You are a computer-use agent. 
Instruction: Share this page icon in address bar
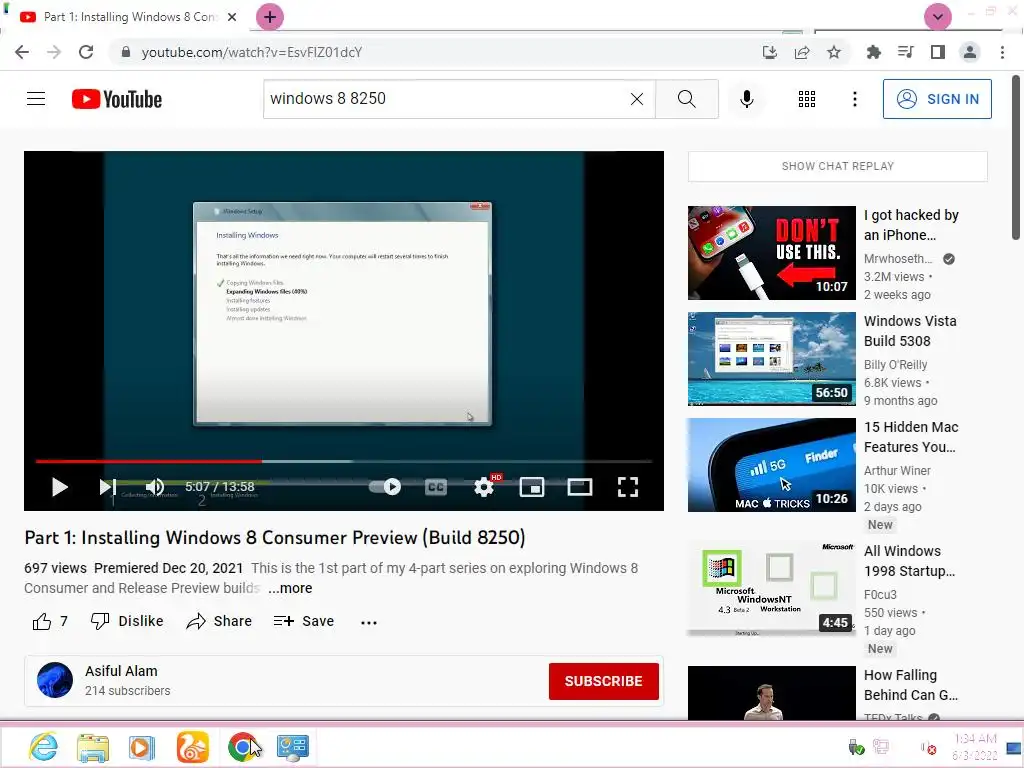802,52
